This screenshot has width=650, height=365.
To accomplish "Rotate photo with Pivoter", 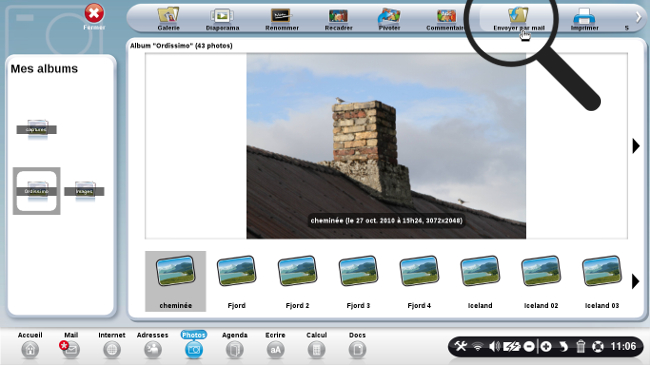I will click(389, 19).
